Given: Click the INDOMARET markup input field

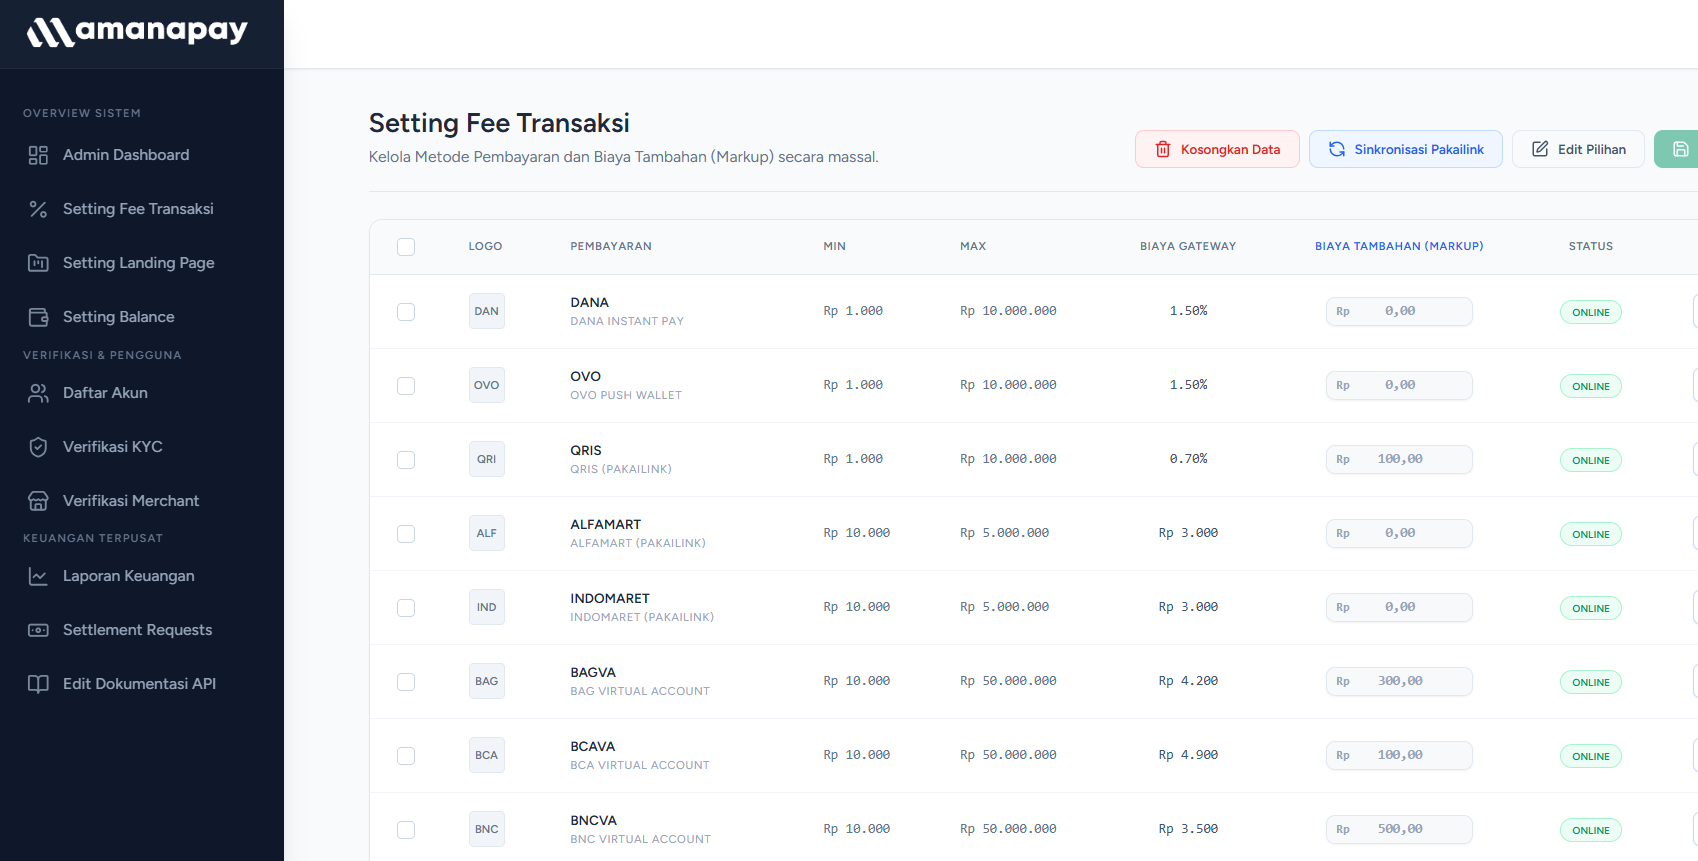Looking at the screenshot, I should coord(1399,607).
